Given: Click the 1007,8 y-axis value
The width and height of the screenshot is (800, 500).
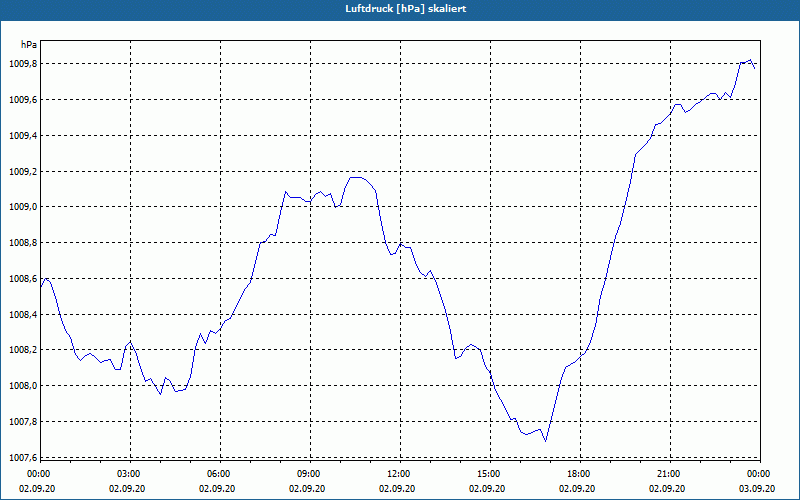Looking at the screenshot, I should 23,421.
